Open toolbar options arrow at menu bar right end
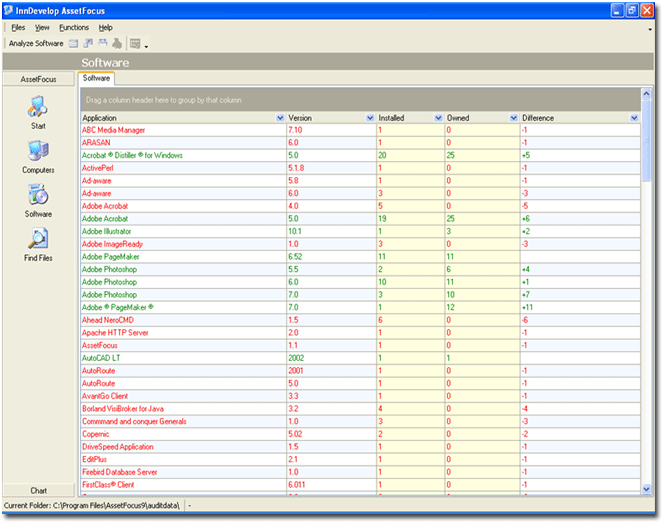 coord(650,29)
